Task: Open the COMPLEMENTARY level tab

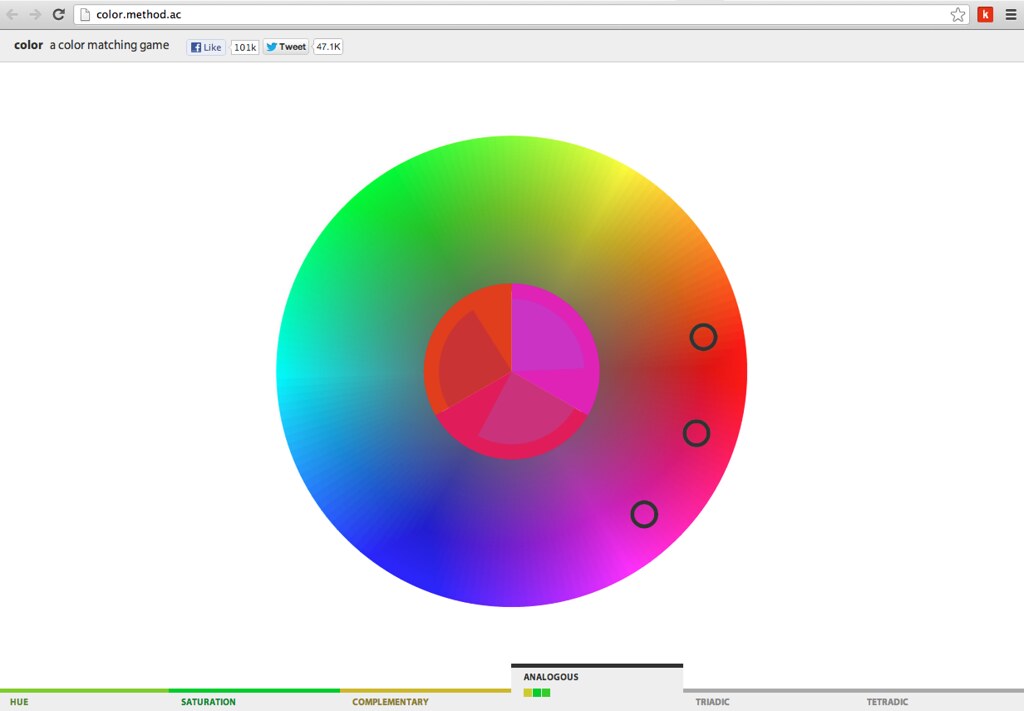Action: (390, 702)
